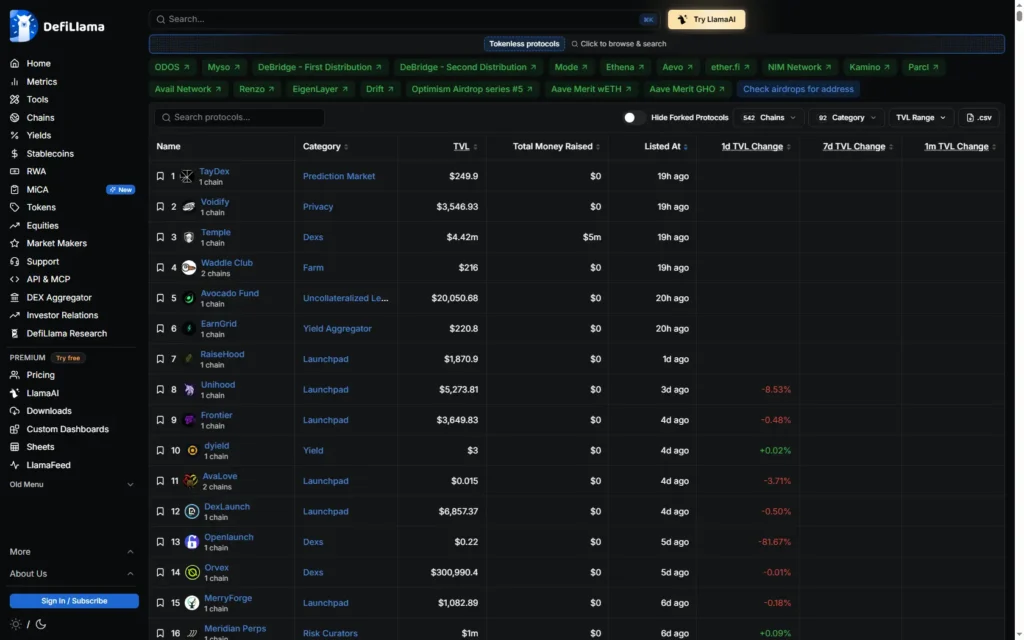Collapse the More section
The width and height of the screenshot is (1024, 640).
[x=72, y=552]
